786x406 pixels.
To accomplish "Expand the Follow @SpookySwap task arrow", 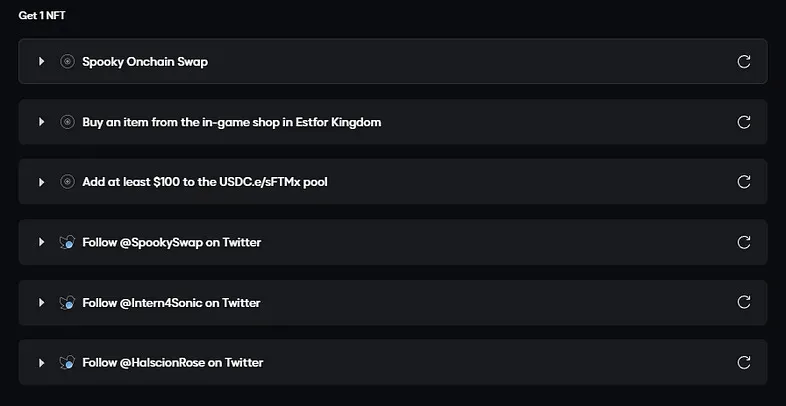I will point(42,242).
